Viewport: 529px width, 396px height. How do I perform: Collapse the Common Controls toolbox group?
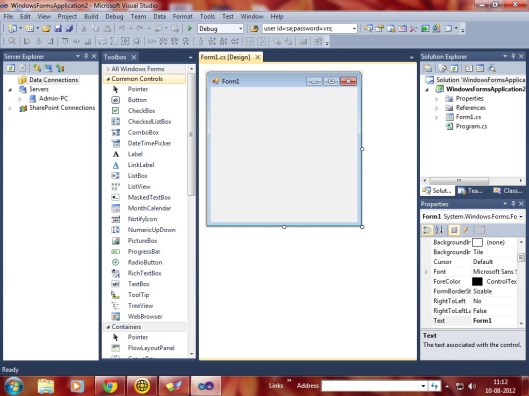108,79
